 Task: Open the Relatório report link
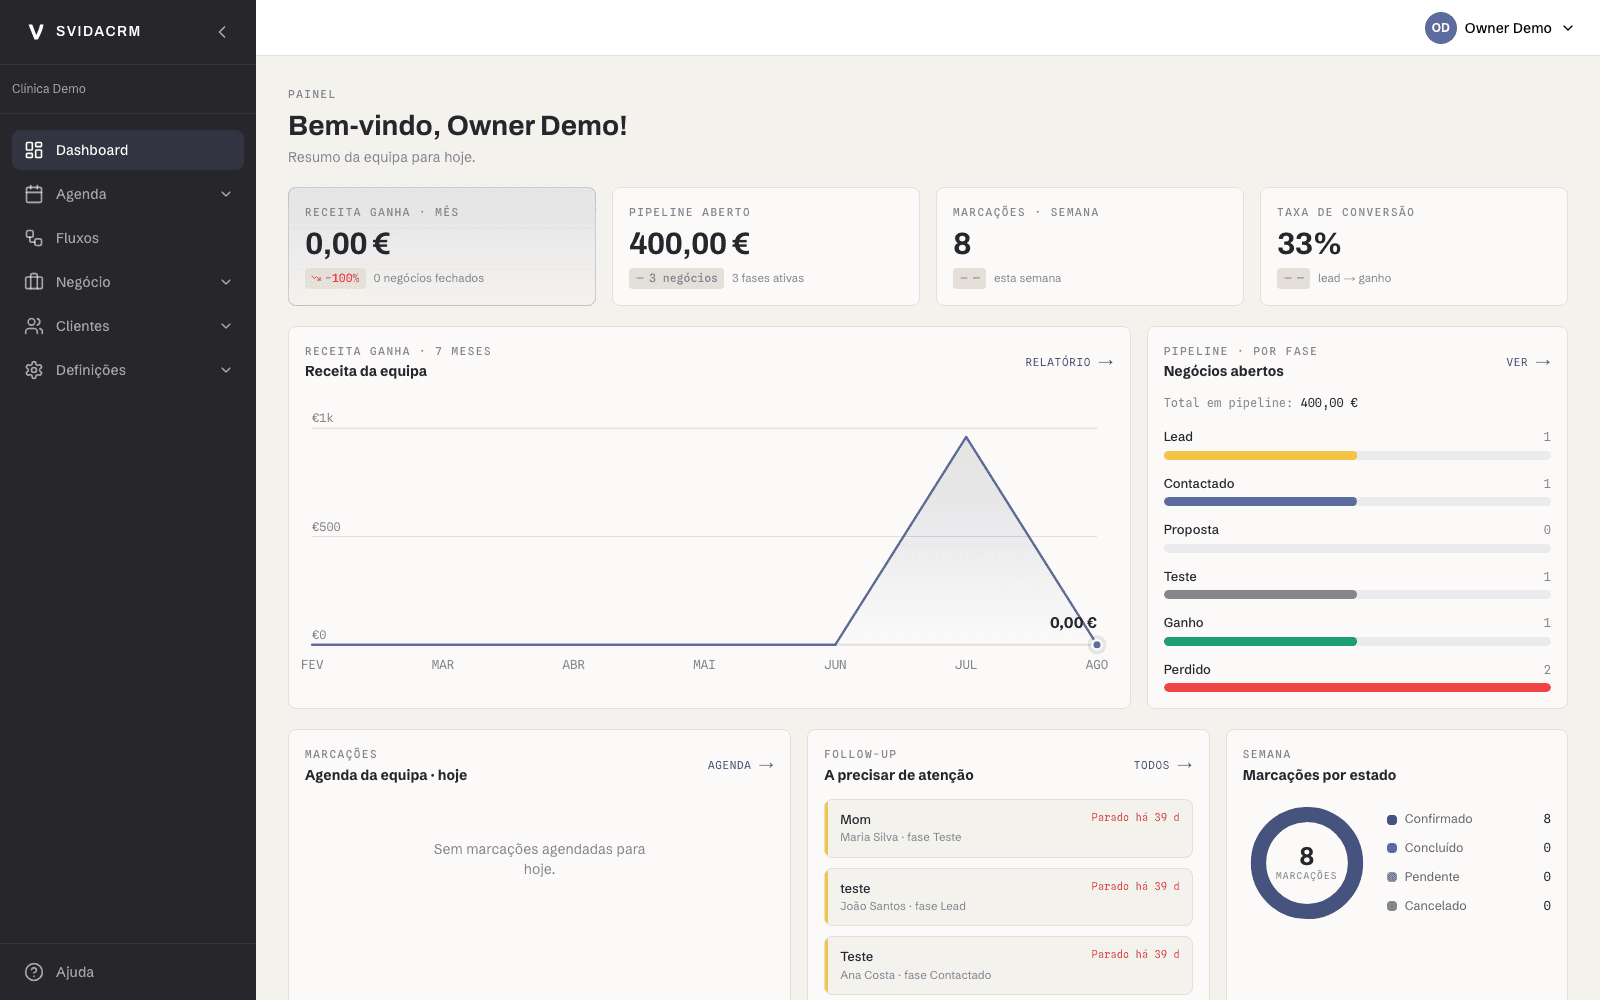click(1069, 362)
